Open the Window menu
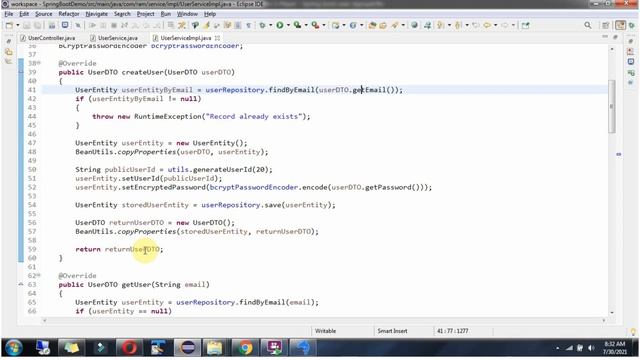Image resolution: width=640 pixels, height=360 pixels. tap(187, 14)
